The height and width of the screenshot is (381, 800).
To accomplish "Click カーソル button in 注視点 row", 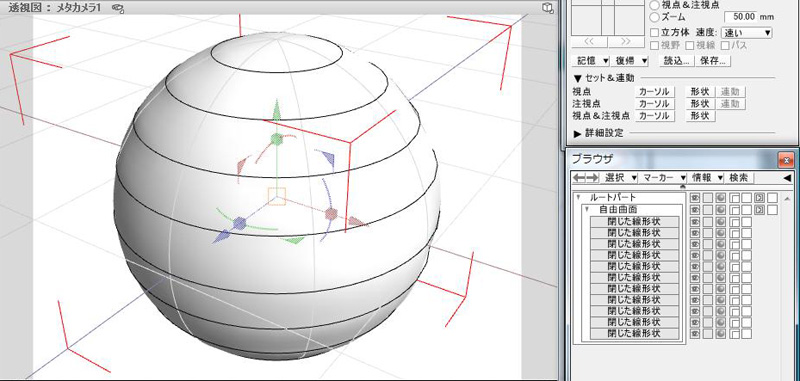I will 654,104.
